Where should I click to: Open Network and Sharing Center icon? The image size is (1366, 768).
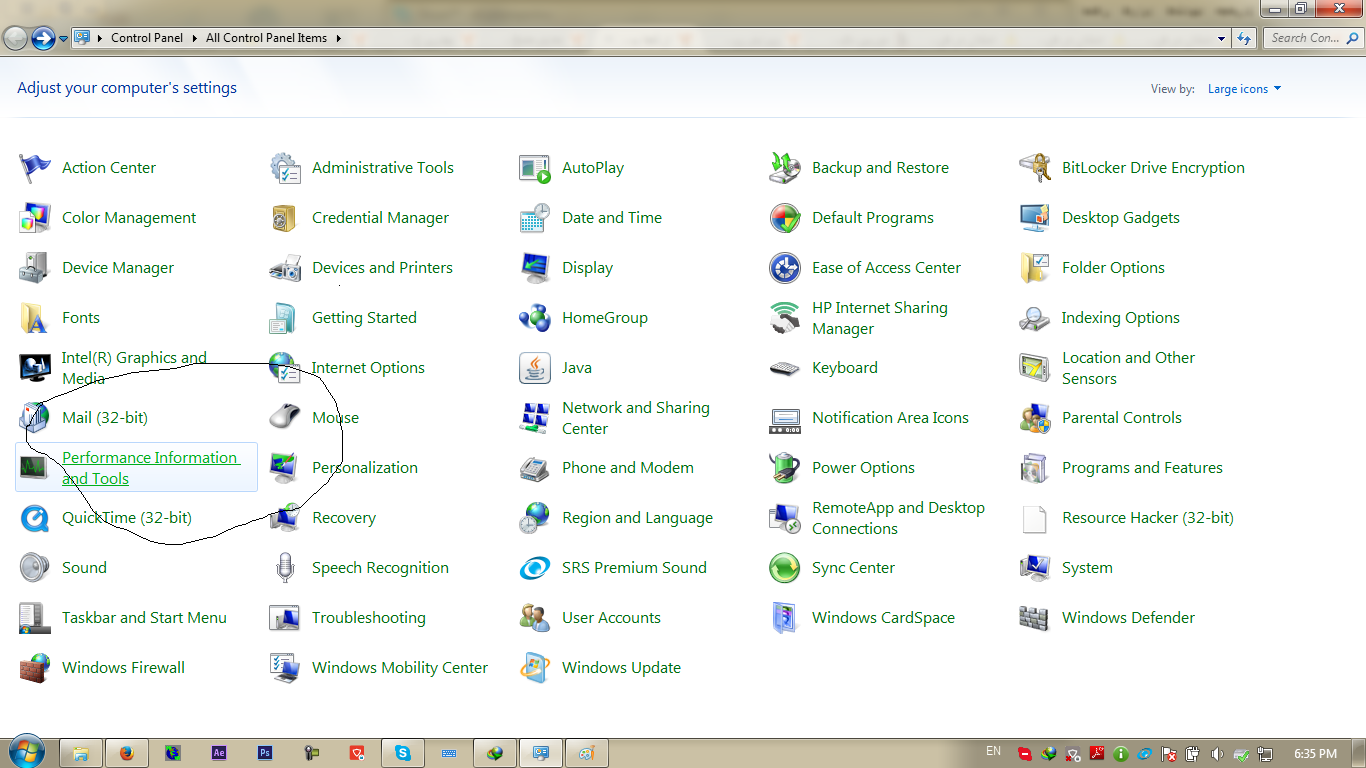coord(535,418)
